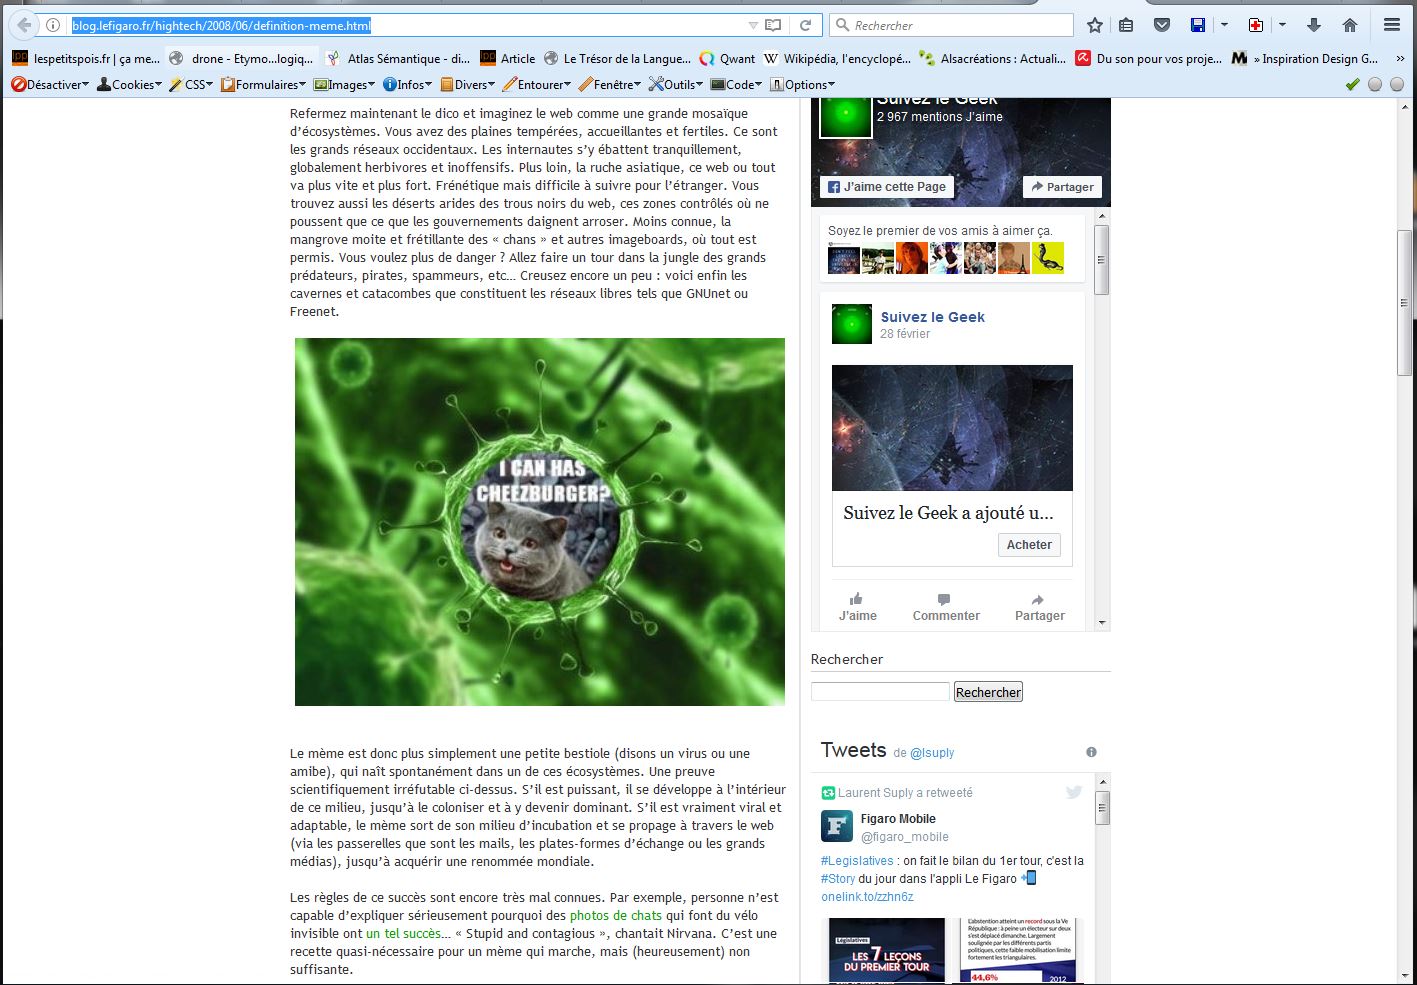Click the main page vertical scrollbar thumb
The height and width of the screenshot is (985, 1417).
coord(1405,300)
